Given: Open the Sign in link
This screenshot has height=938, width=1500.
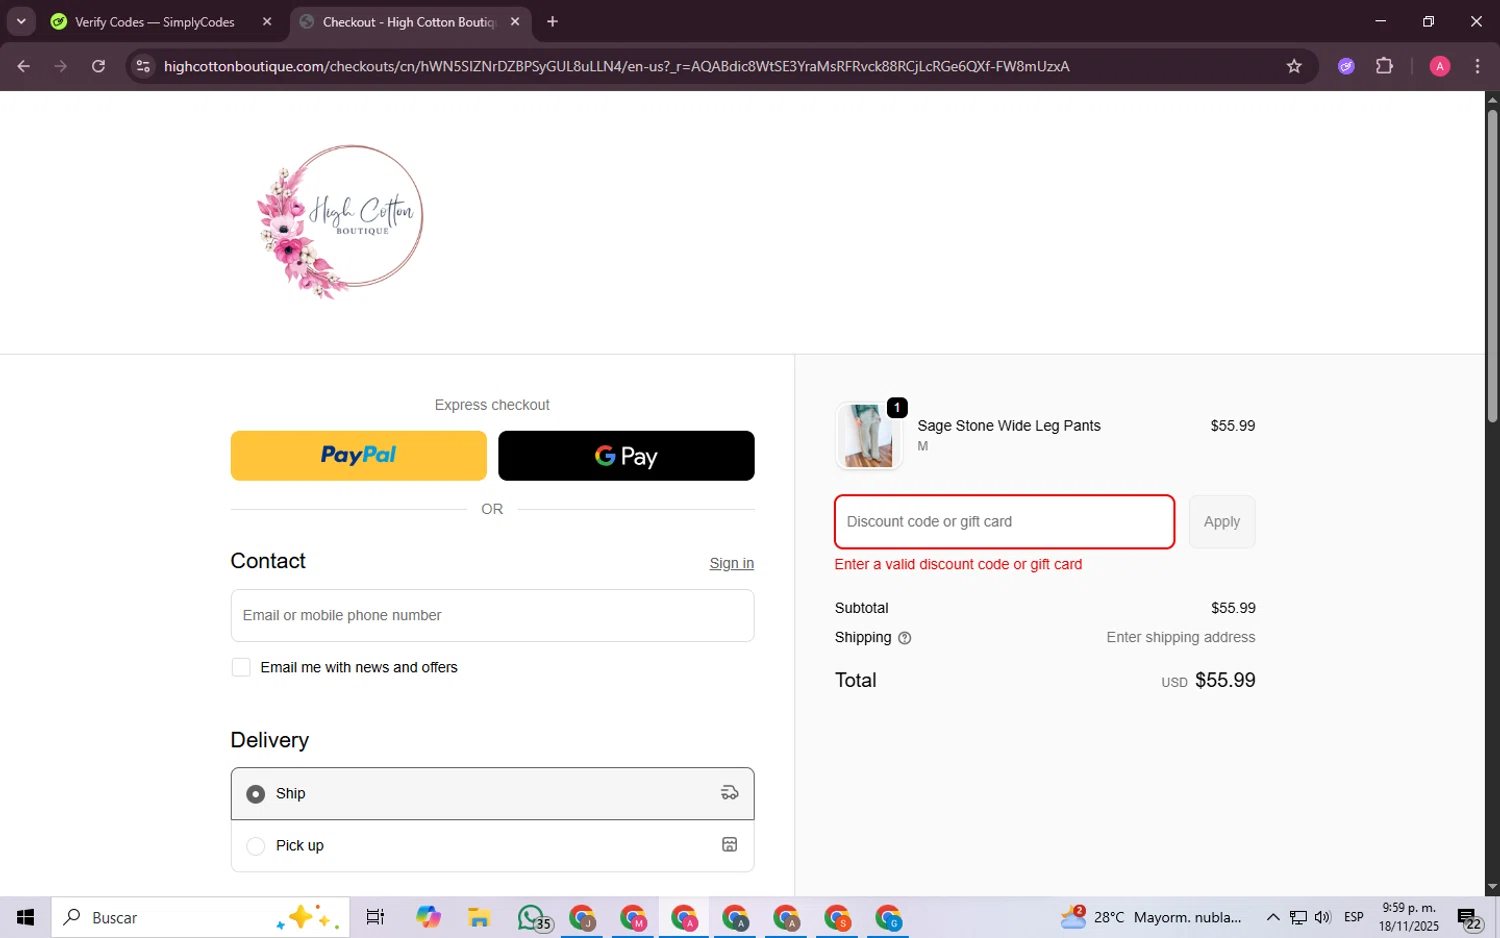Looking at the screenshot, I should tap(731, 564).
